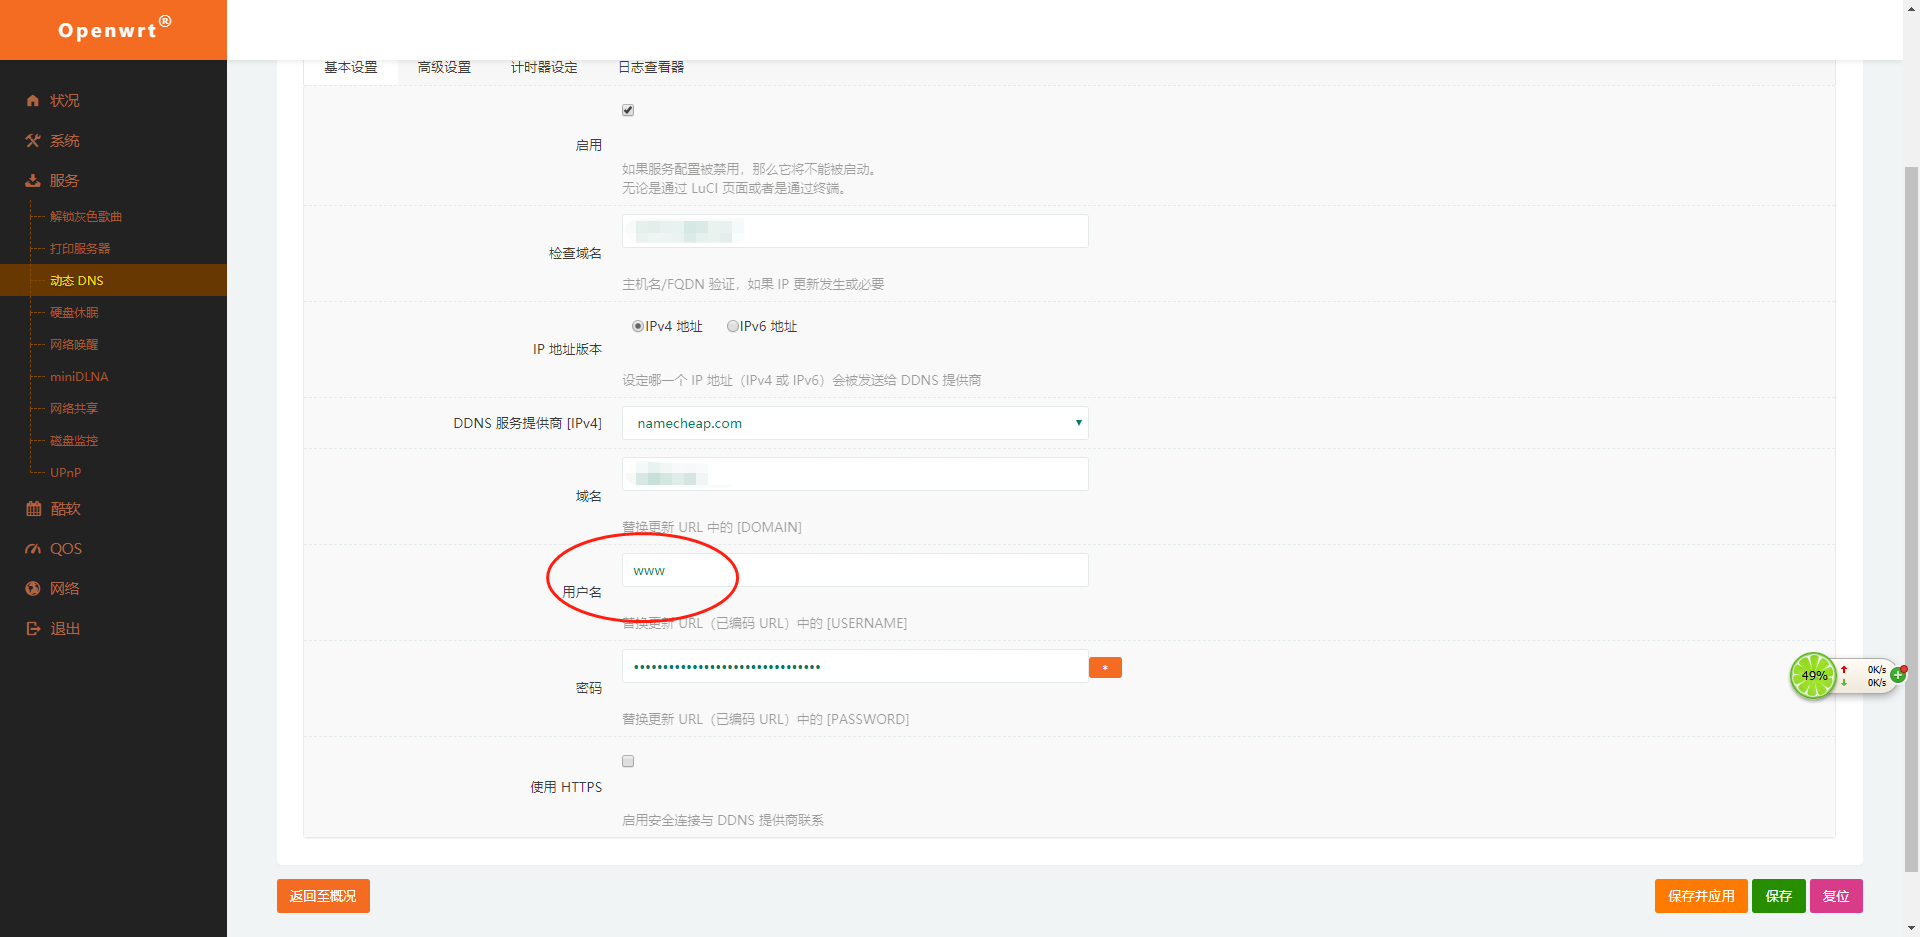Switch to the 高级设置 tab
1920x937 pixels.
pyautogui.click(x=444, y=67)
